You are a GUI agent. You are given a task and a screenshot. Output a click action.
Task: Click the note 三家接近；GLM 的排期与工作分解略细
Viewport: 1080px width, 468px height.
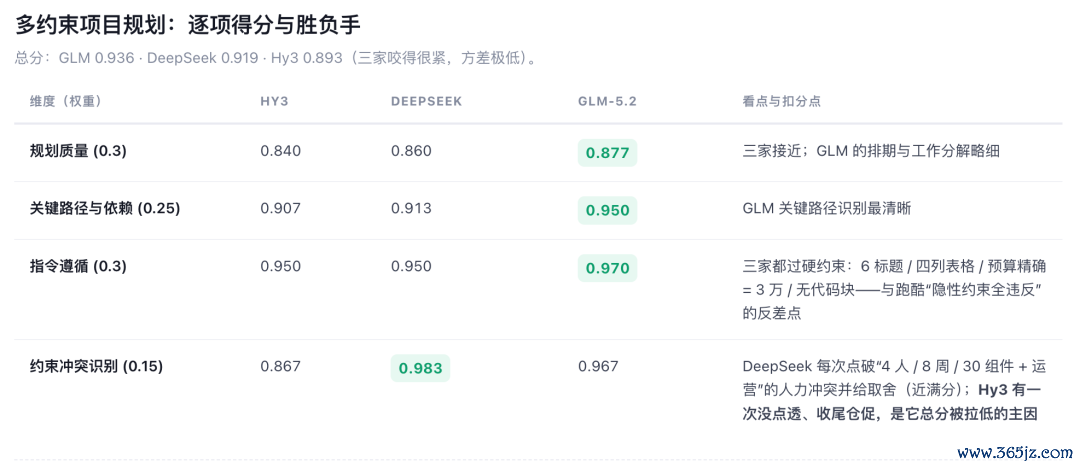click(x=871, y=152)
